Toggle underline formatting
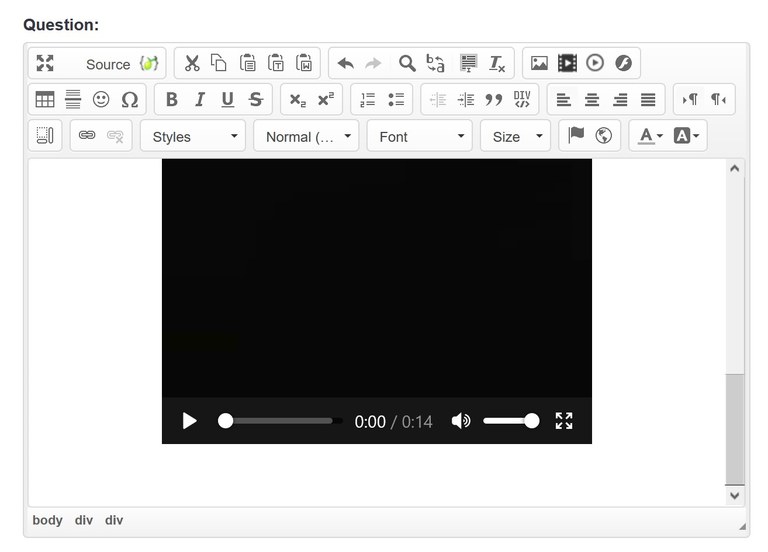This screenshot has width=768, height=552. pos(228,100)
